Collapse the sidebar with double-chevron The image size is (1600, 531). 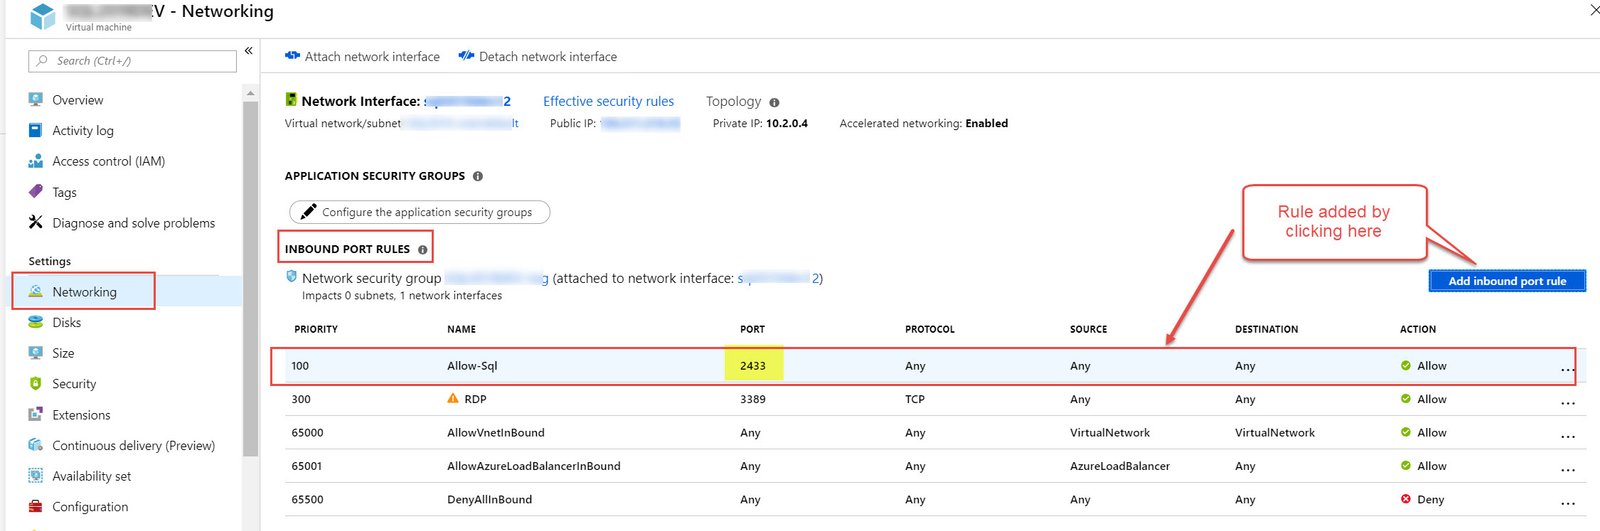coord(249,51)
